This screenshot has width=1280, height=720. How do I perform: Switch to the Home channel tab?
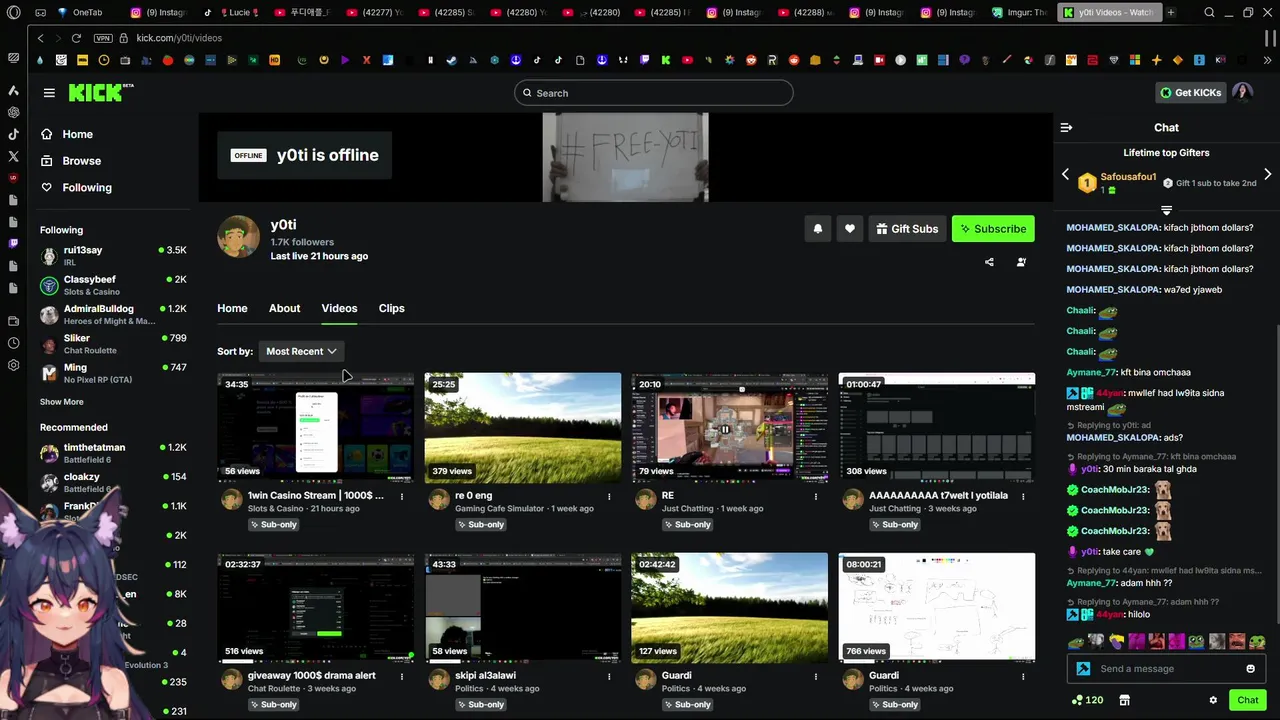(232, 308)
